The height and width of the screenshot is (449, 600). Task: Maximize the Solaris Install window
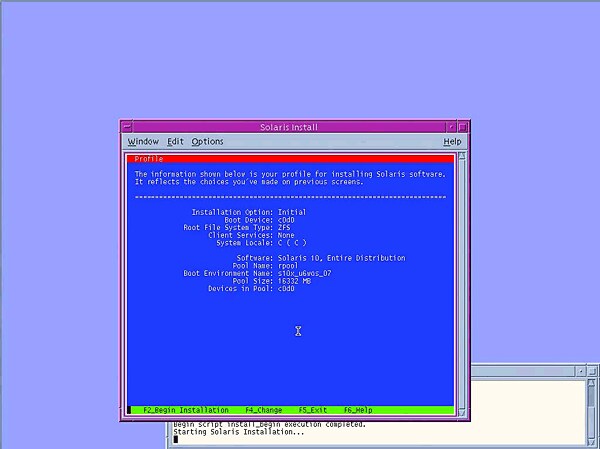(x=463, y=127)
